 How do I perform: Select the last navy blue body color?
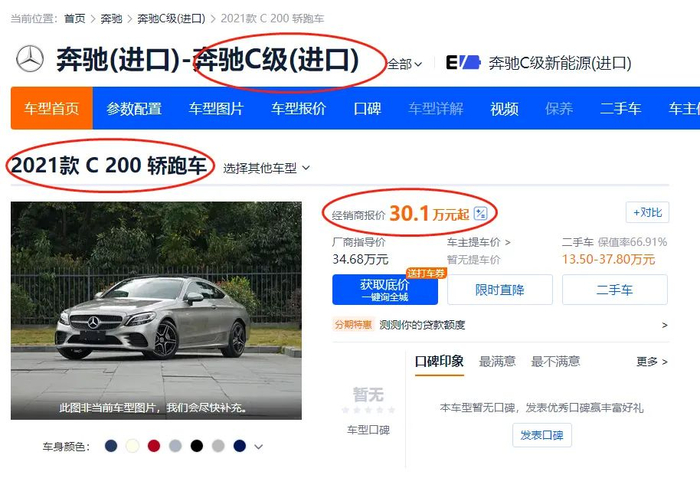coord(240,446)
